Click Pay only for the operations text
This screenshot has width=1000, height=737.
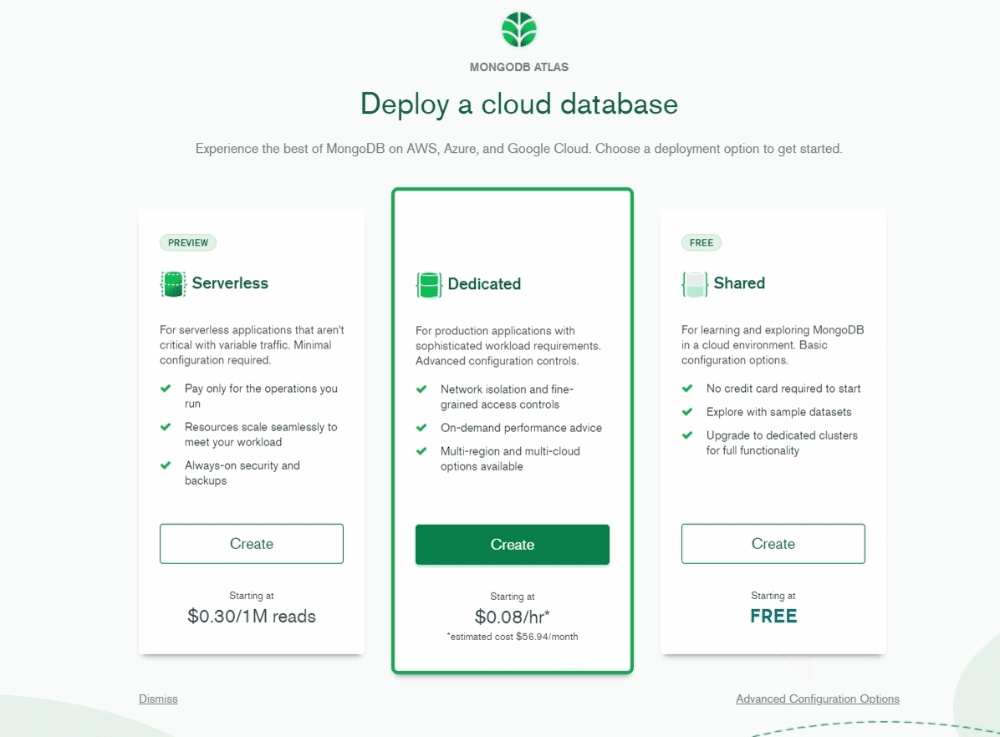(261, 396)
